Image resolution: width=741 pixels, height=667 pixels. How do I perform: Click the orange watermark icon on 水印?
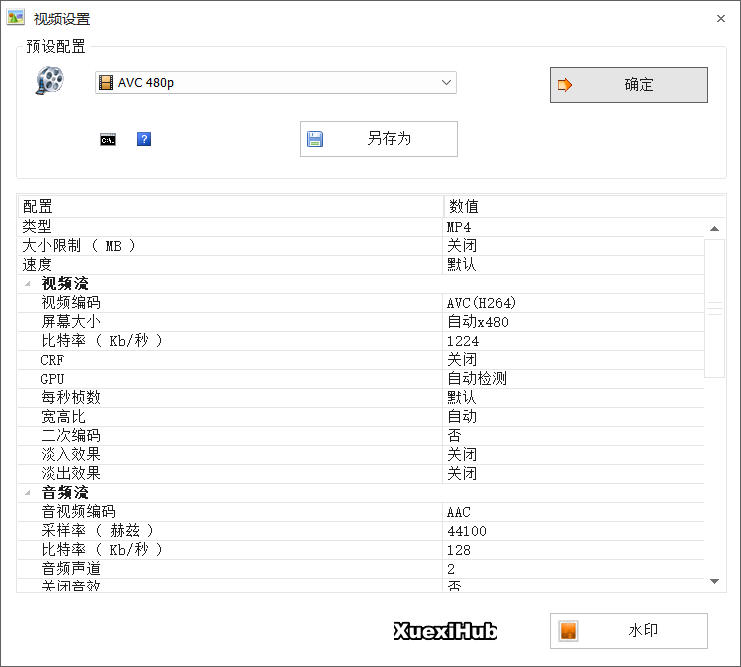point(567,631)
